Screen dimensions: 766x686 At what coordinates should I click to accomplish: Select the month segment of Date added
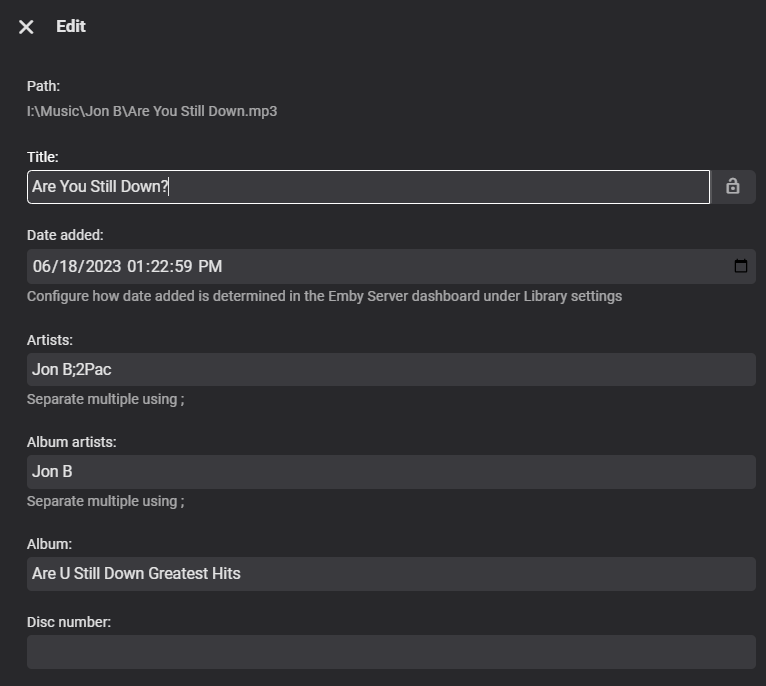pos(41,266)
